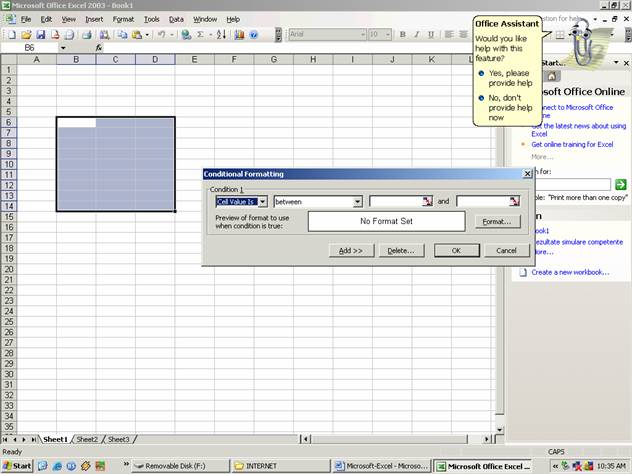Toggle Bold formatting button
Image resolution: width=632 pixels, height=474 pixels.
pos(402,35)
